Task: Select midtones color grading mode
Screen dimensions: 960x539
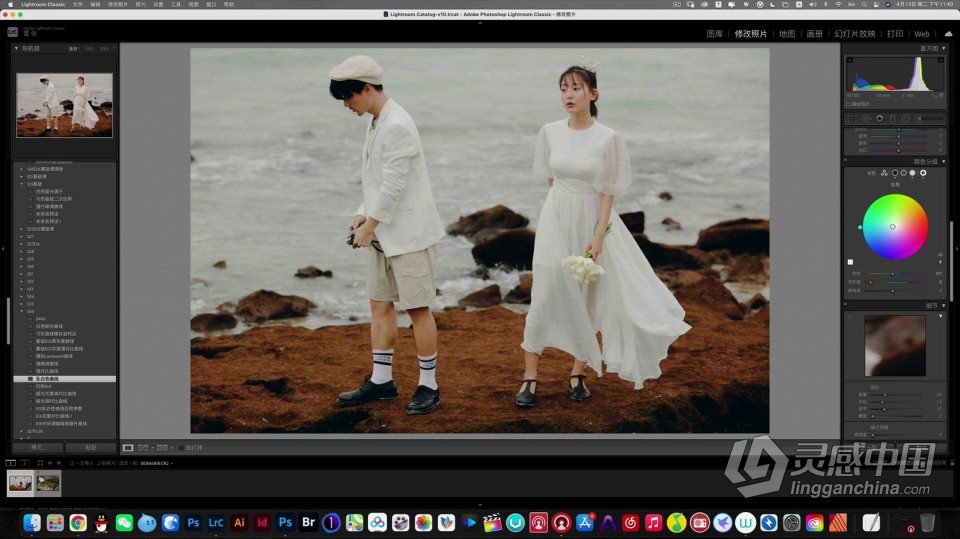Action: coord(904,173)
